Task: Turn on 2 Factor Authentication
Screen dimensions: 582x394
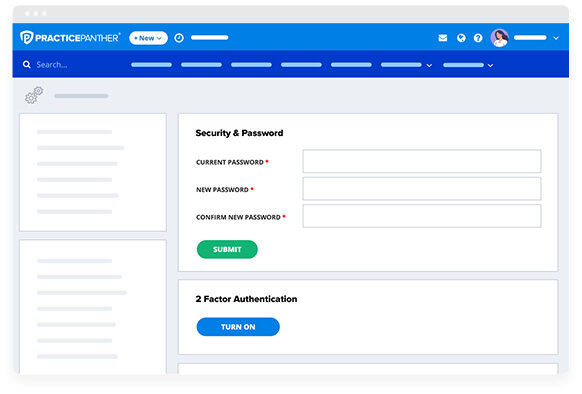Action: [x=238, y=327]
